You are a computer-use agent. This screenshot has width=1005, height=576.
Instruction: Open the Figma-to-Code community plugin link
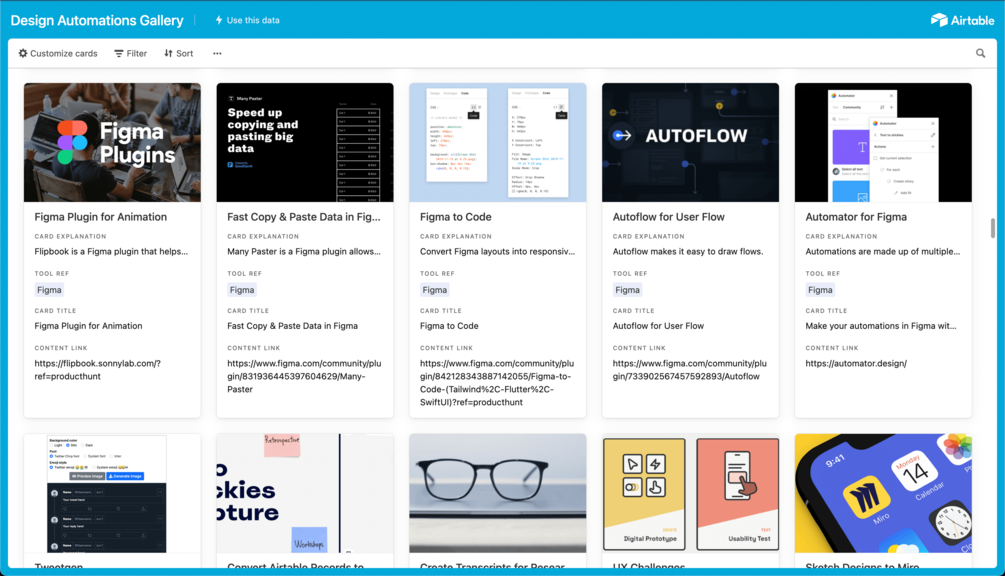click(x=497, y=383)
